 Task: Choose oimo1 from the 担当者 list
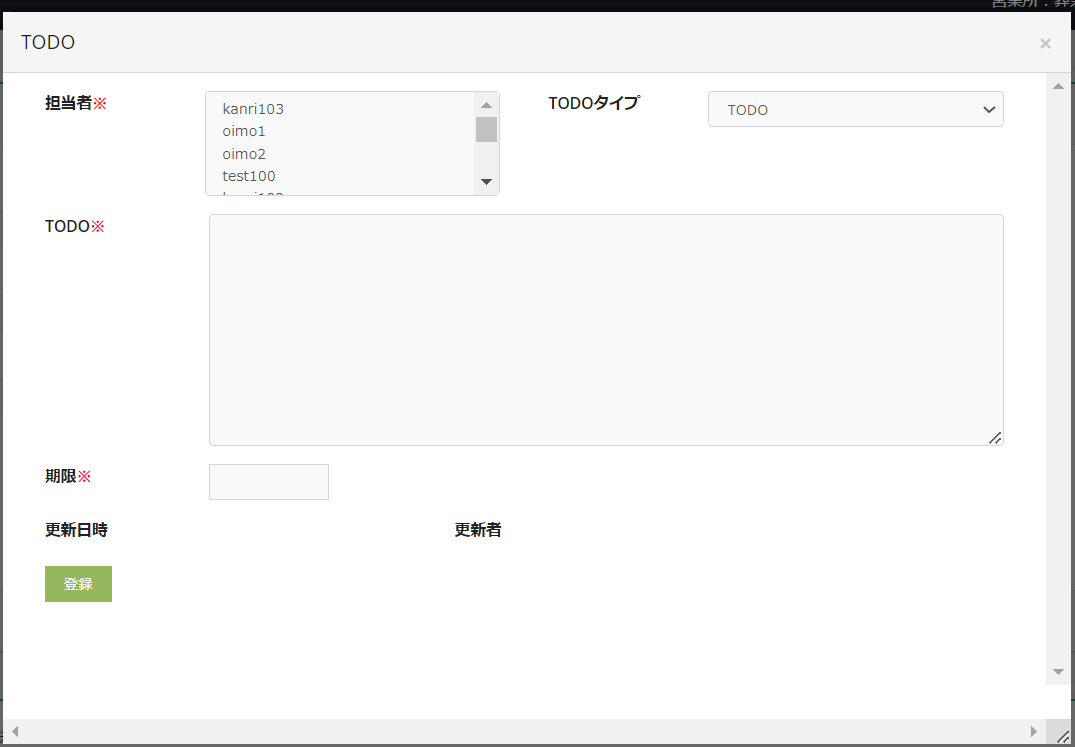(x=244, y=131)
